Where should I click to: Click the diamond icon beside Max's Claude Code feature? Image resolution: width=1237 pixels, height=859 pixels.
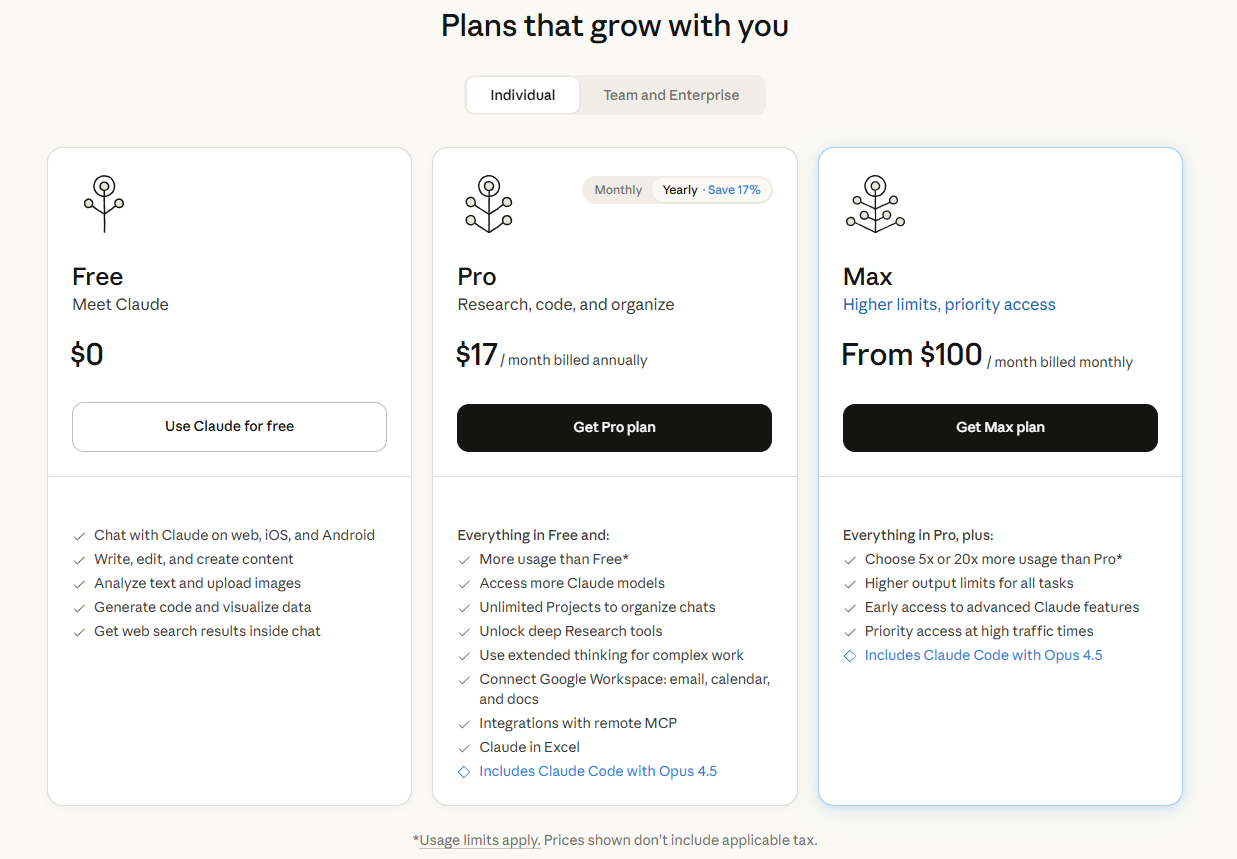(x=850, y=655)
